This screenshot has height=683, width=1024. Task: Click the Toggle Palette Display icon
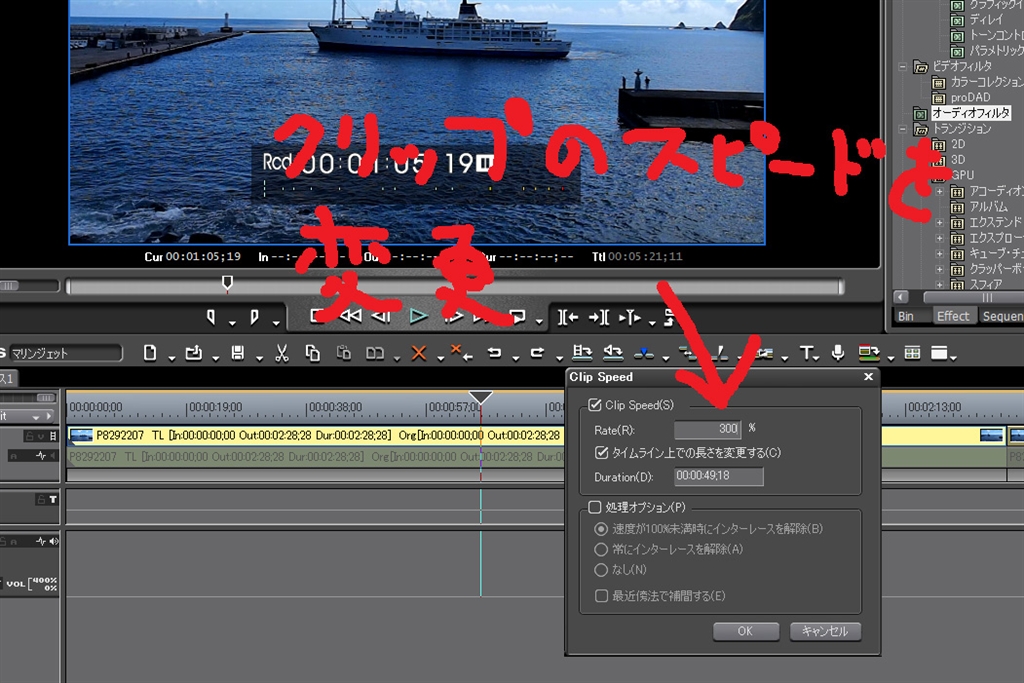click(939, 353)
